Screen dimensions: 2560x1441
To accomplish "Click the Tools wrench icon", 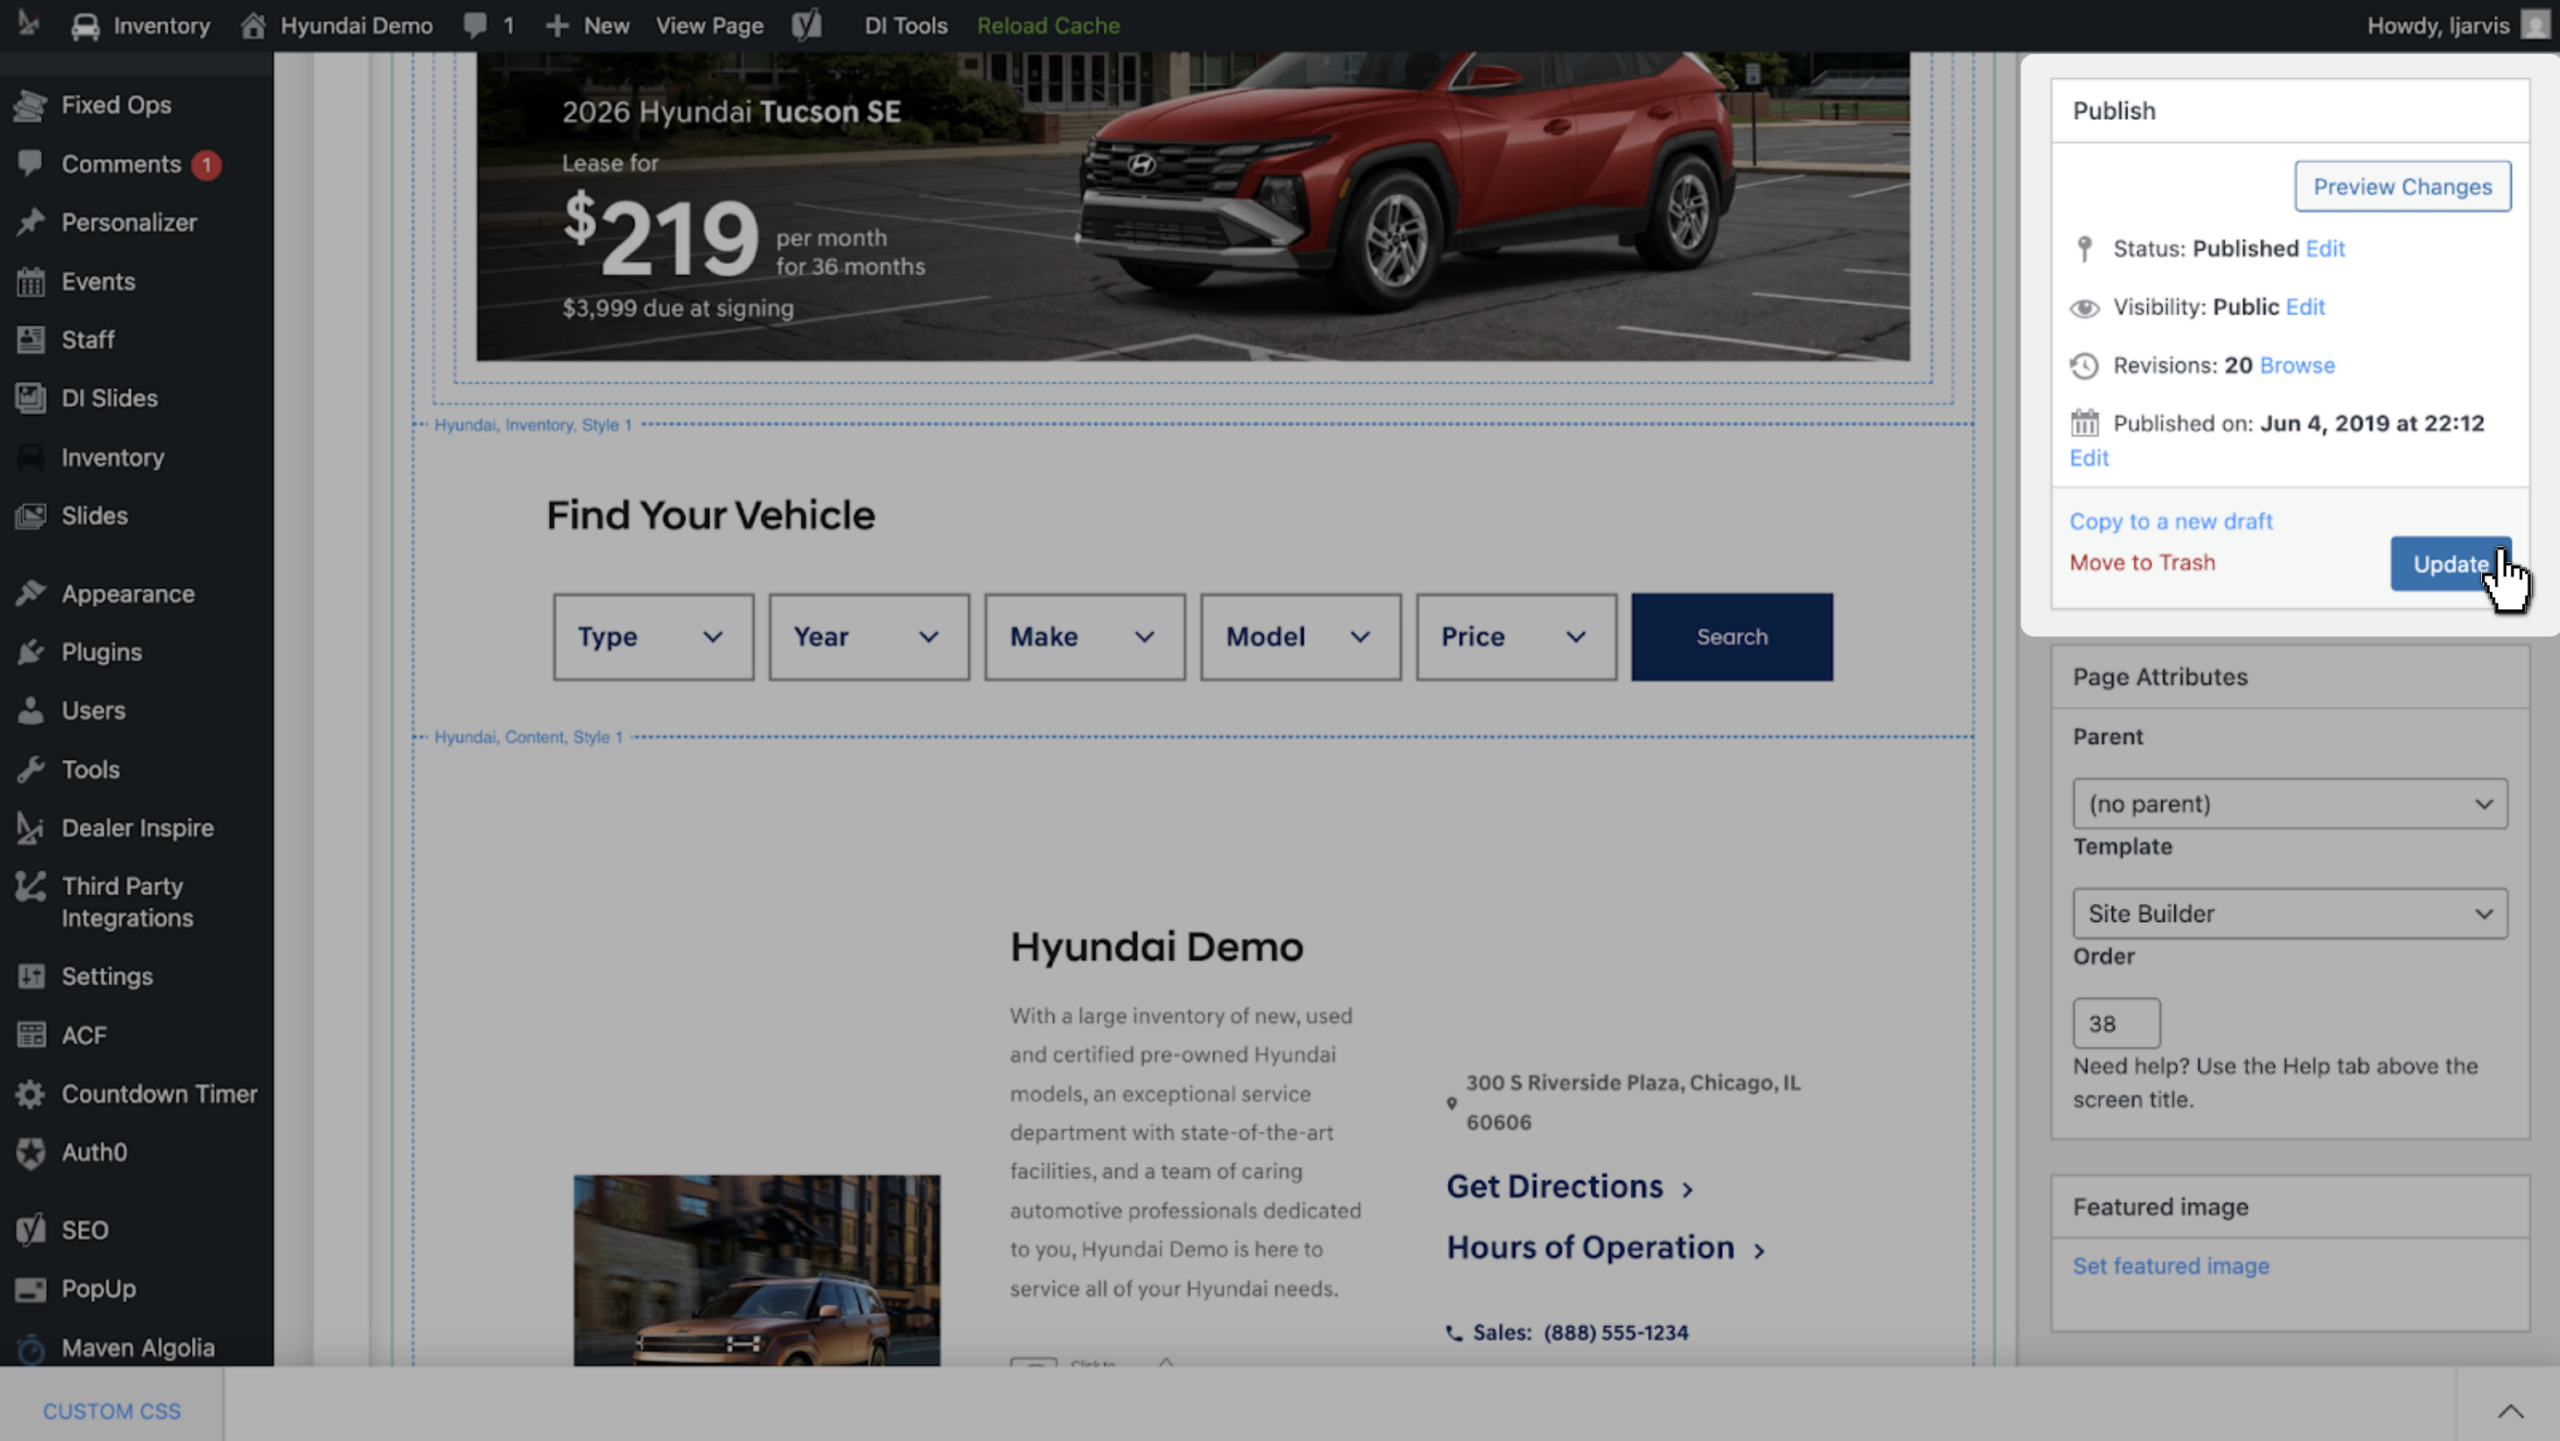I will 30,770.
